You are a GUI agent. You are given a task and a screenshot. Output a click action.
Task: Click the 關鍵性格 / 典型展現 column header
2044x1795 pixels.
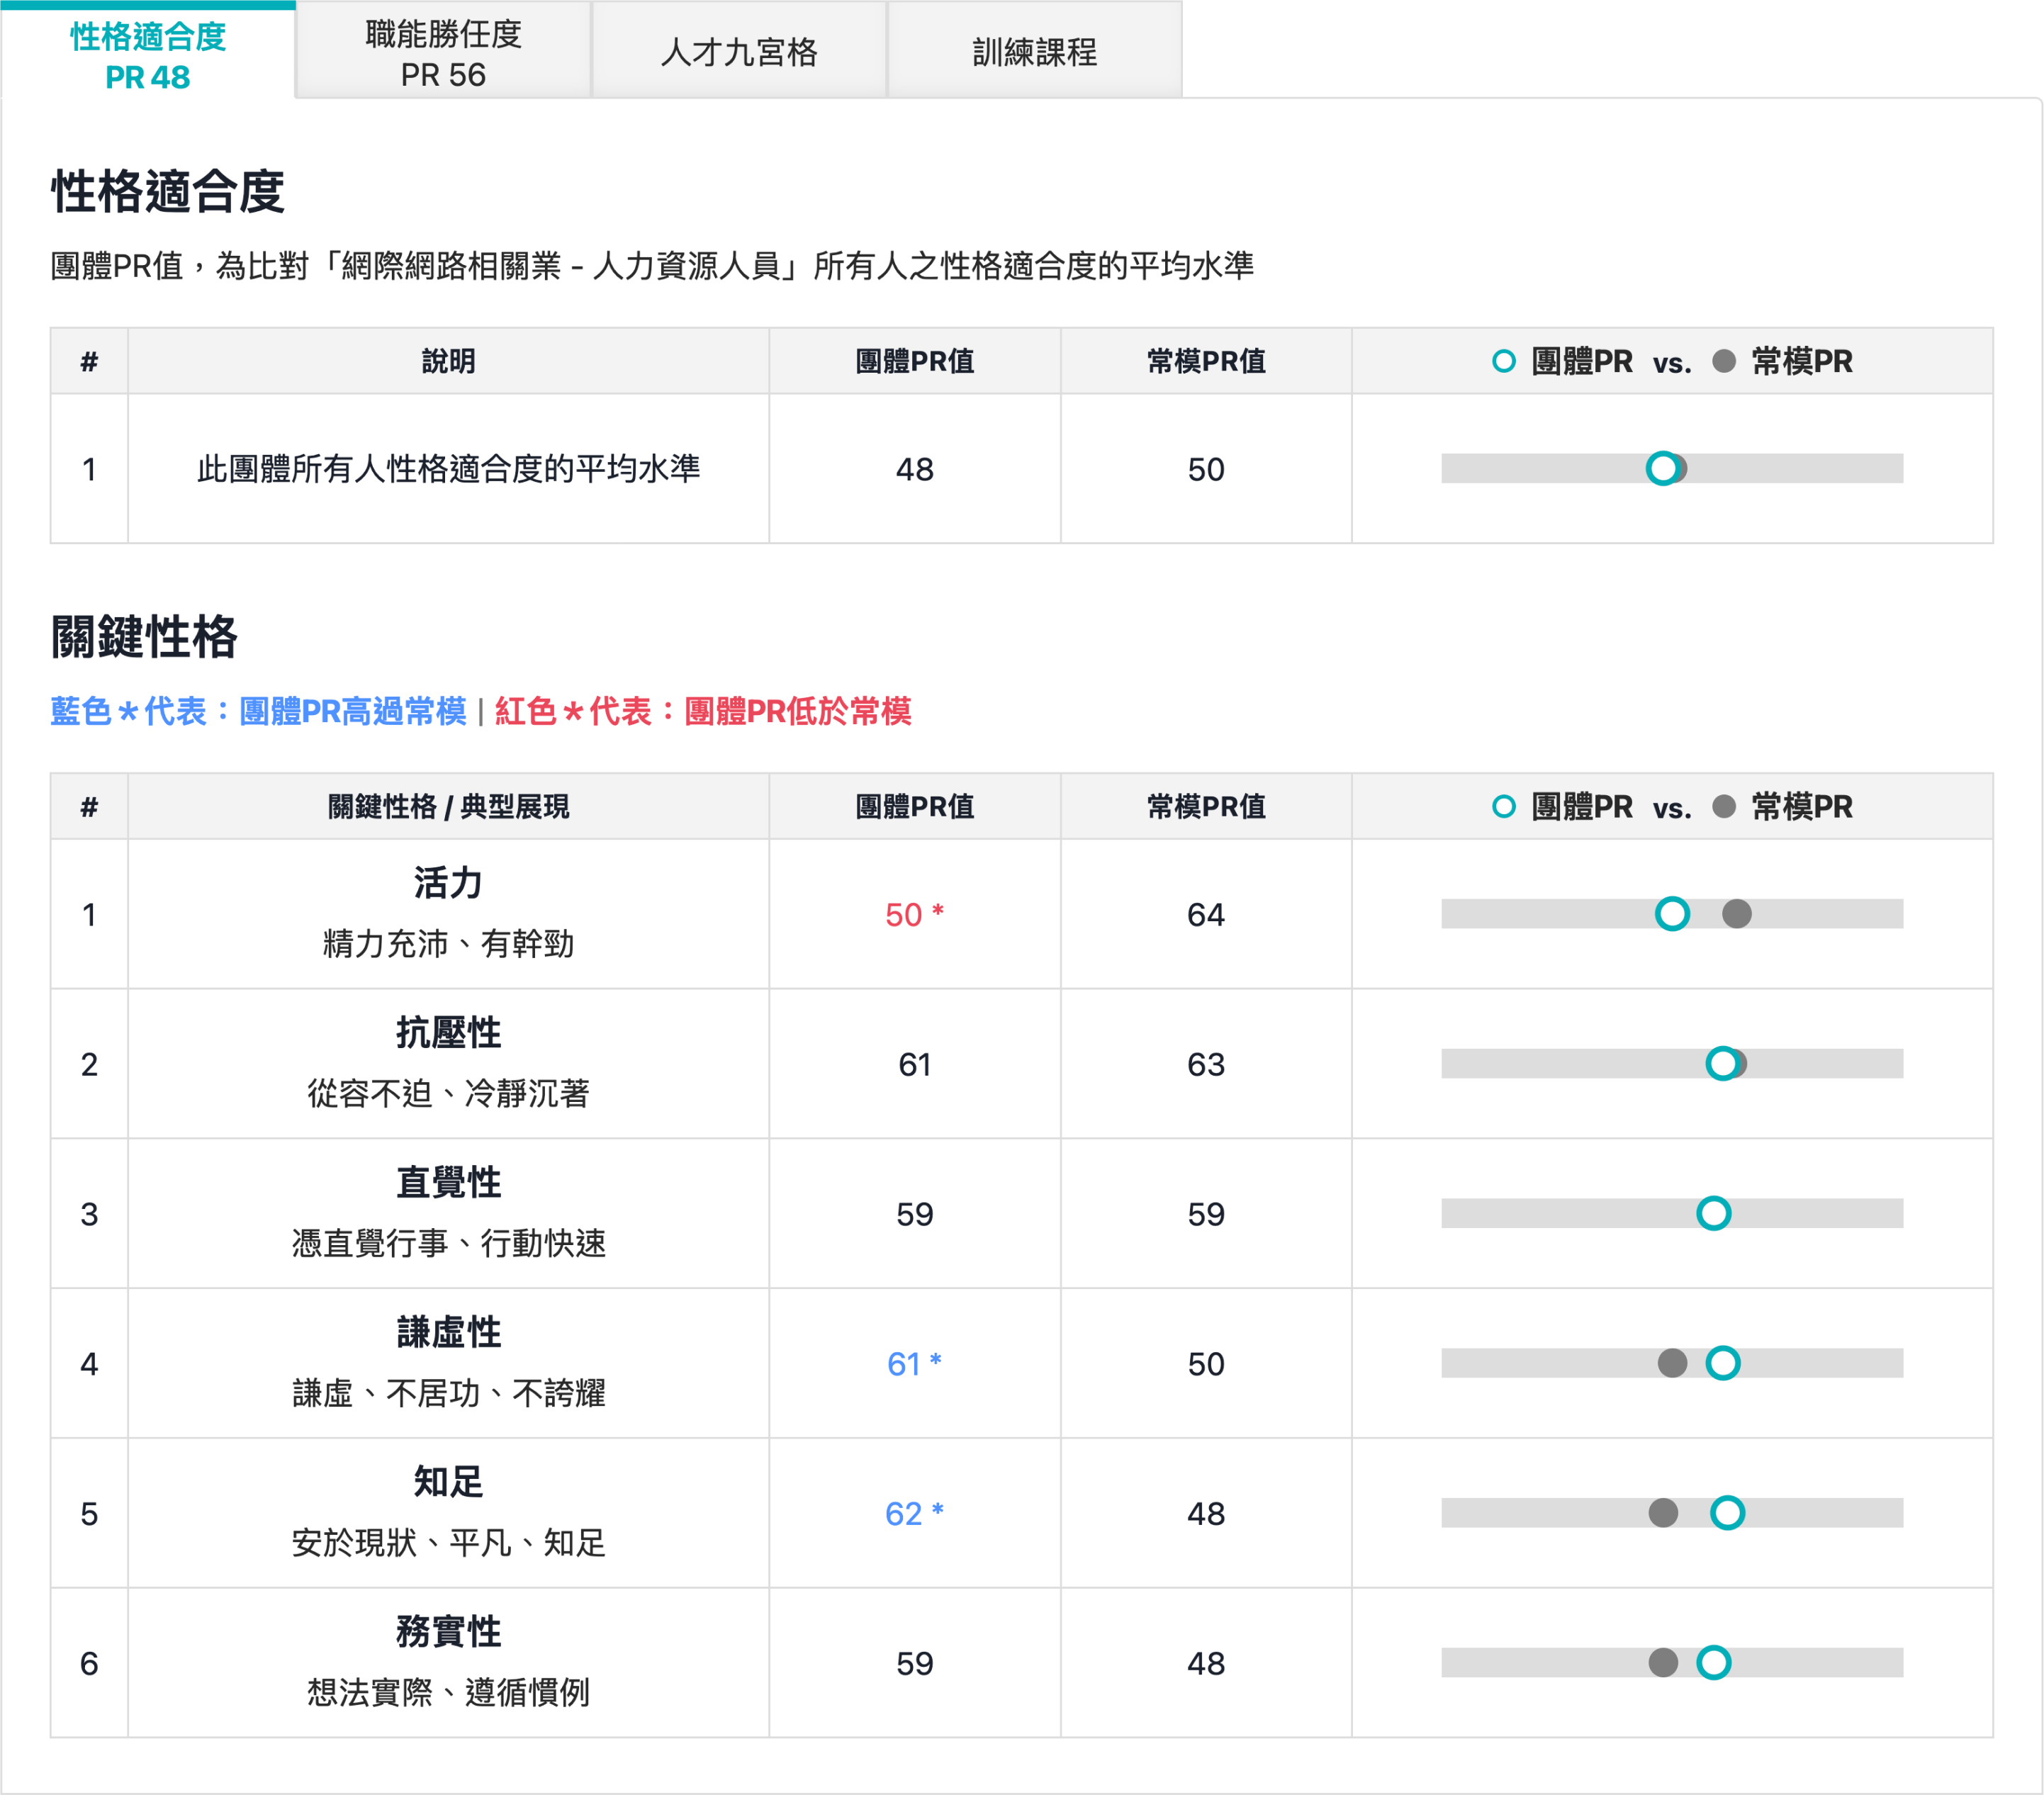(x=448, y=806)
